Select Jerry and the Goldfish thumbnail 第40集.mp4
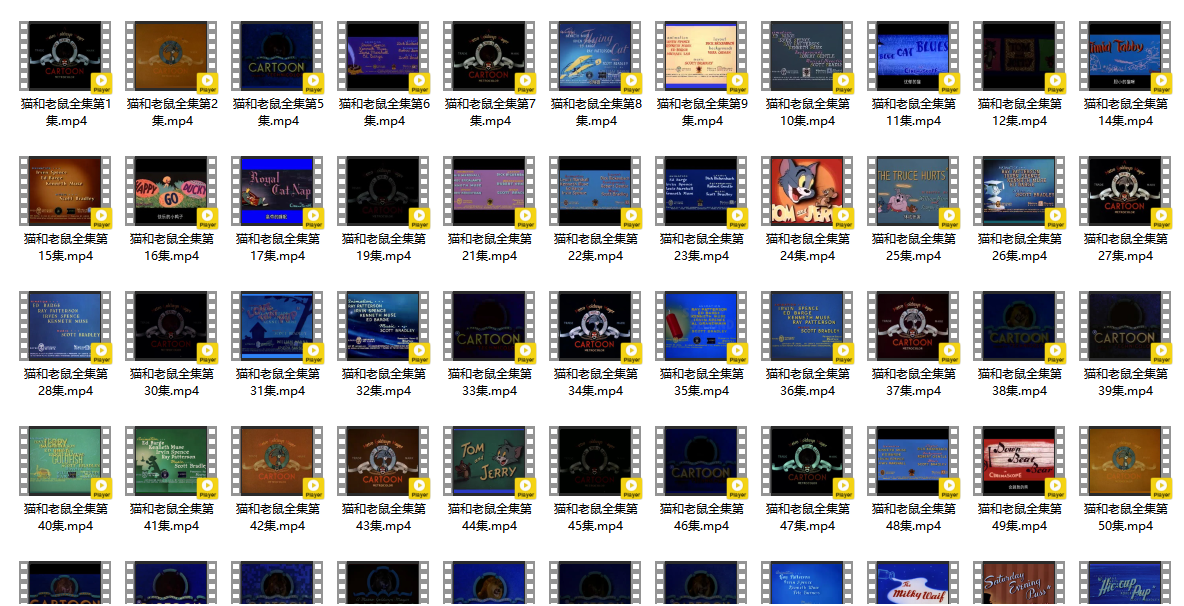 point(66,462)
